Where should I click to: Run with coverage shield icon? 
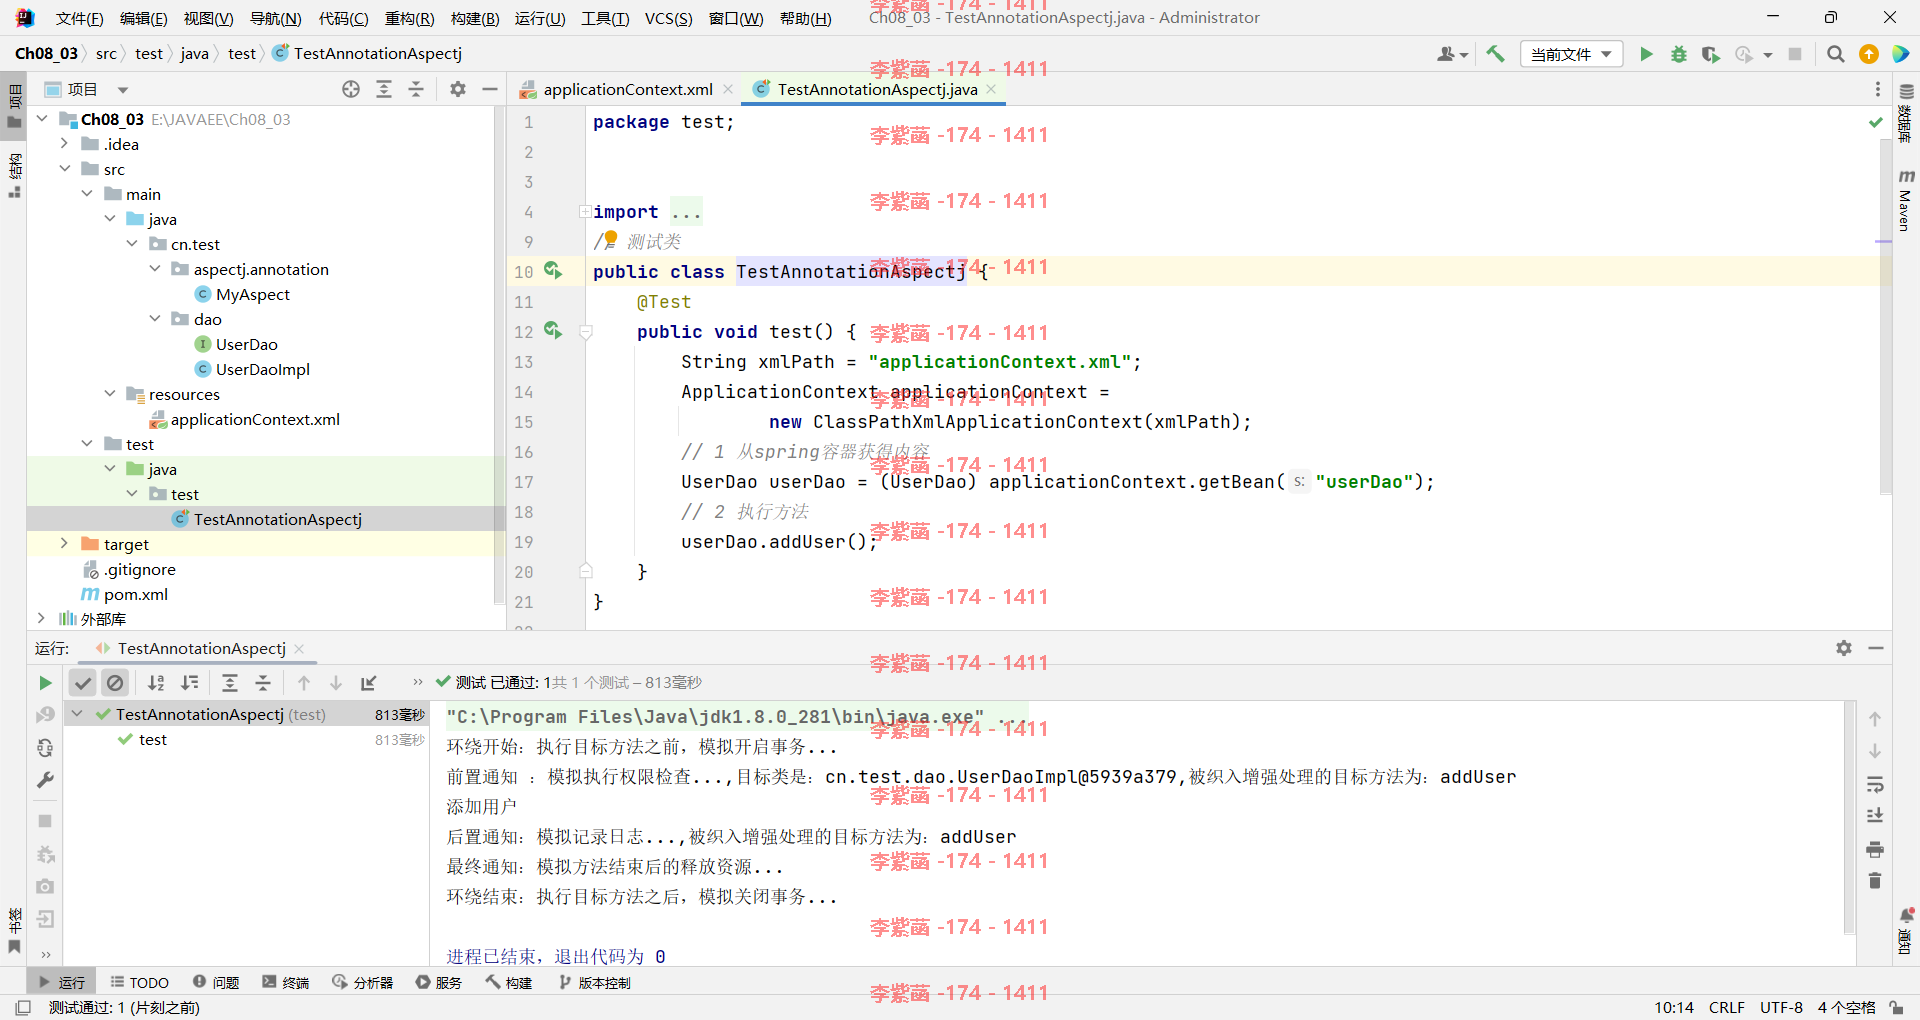pyautogui.click(x=1711, y=54)
